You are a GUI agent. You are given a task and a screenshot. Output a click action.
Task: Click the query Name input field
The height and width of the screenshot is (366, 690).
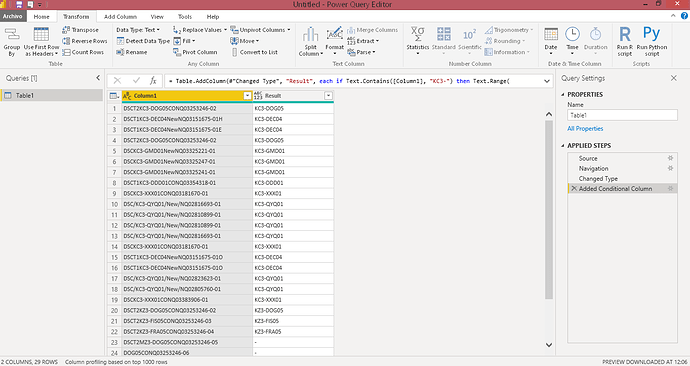[x=622, y=115]
